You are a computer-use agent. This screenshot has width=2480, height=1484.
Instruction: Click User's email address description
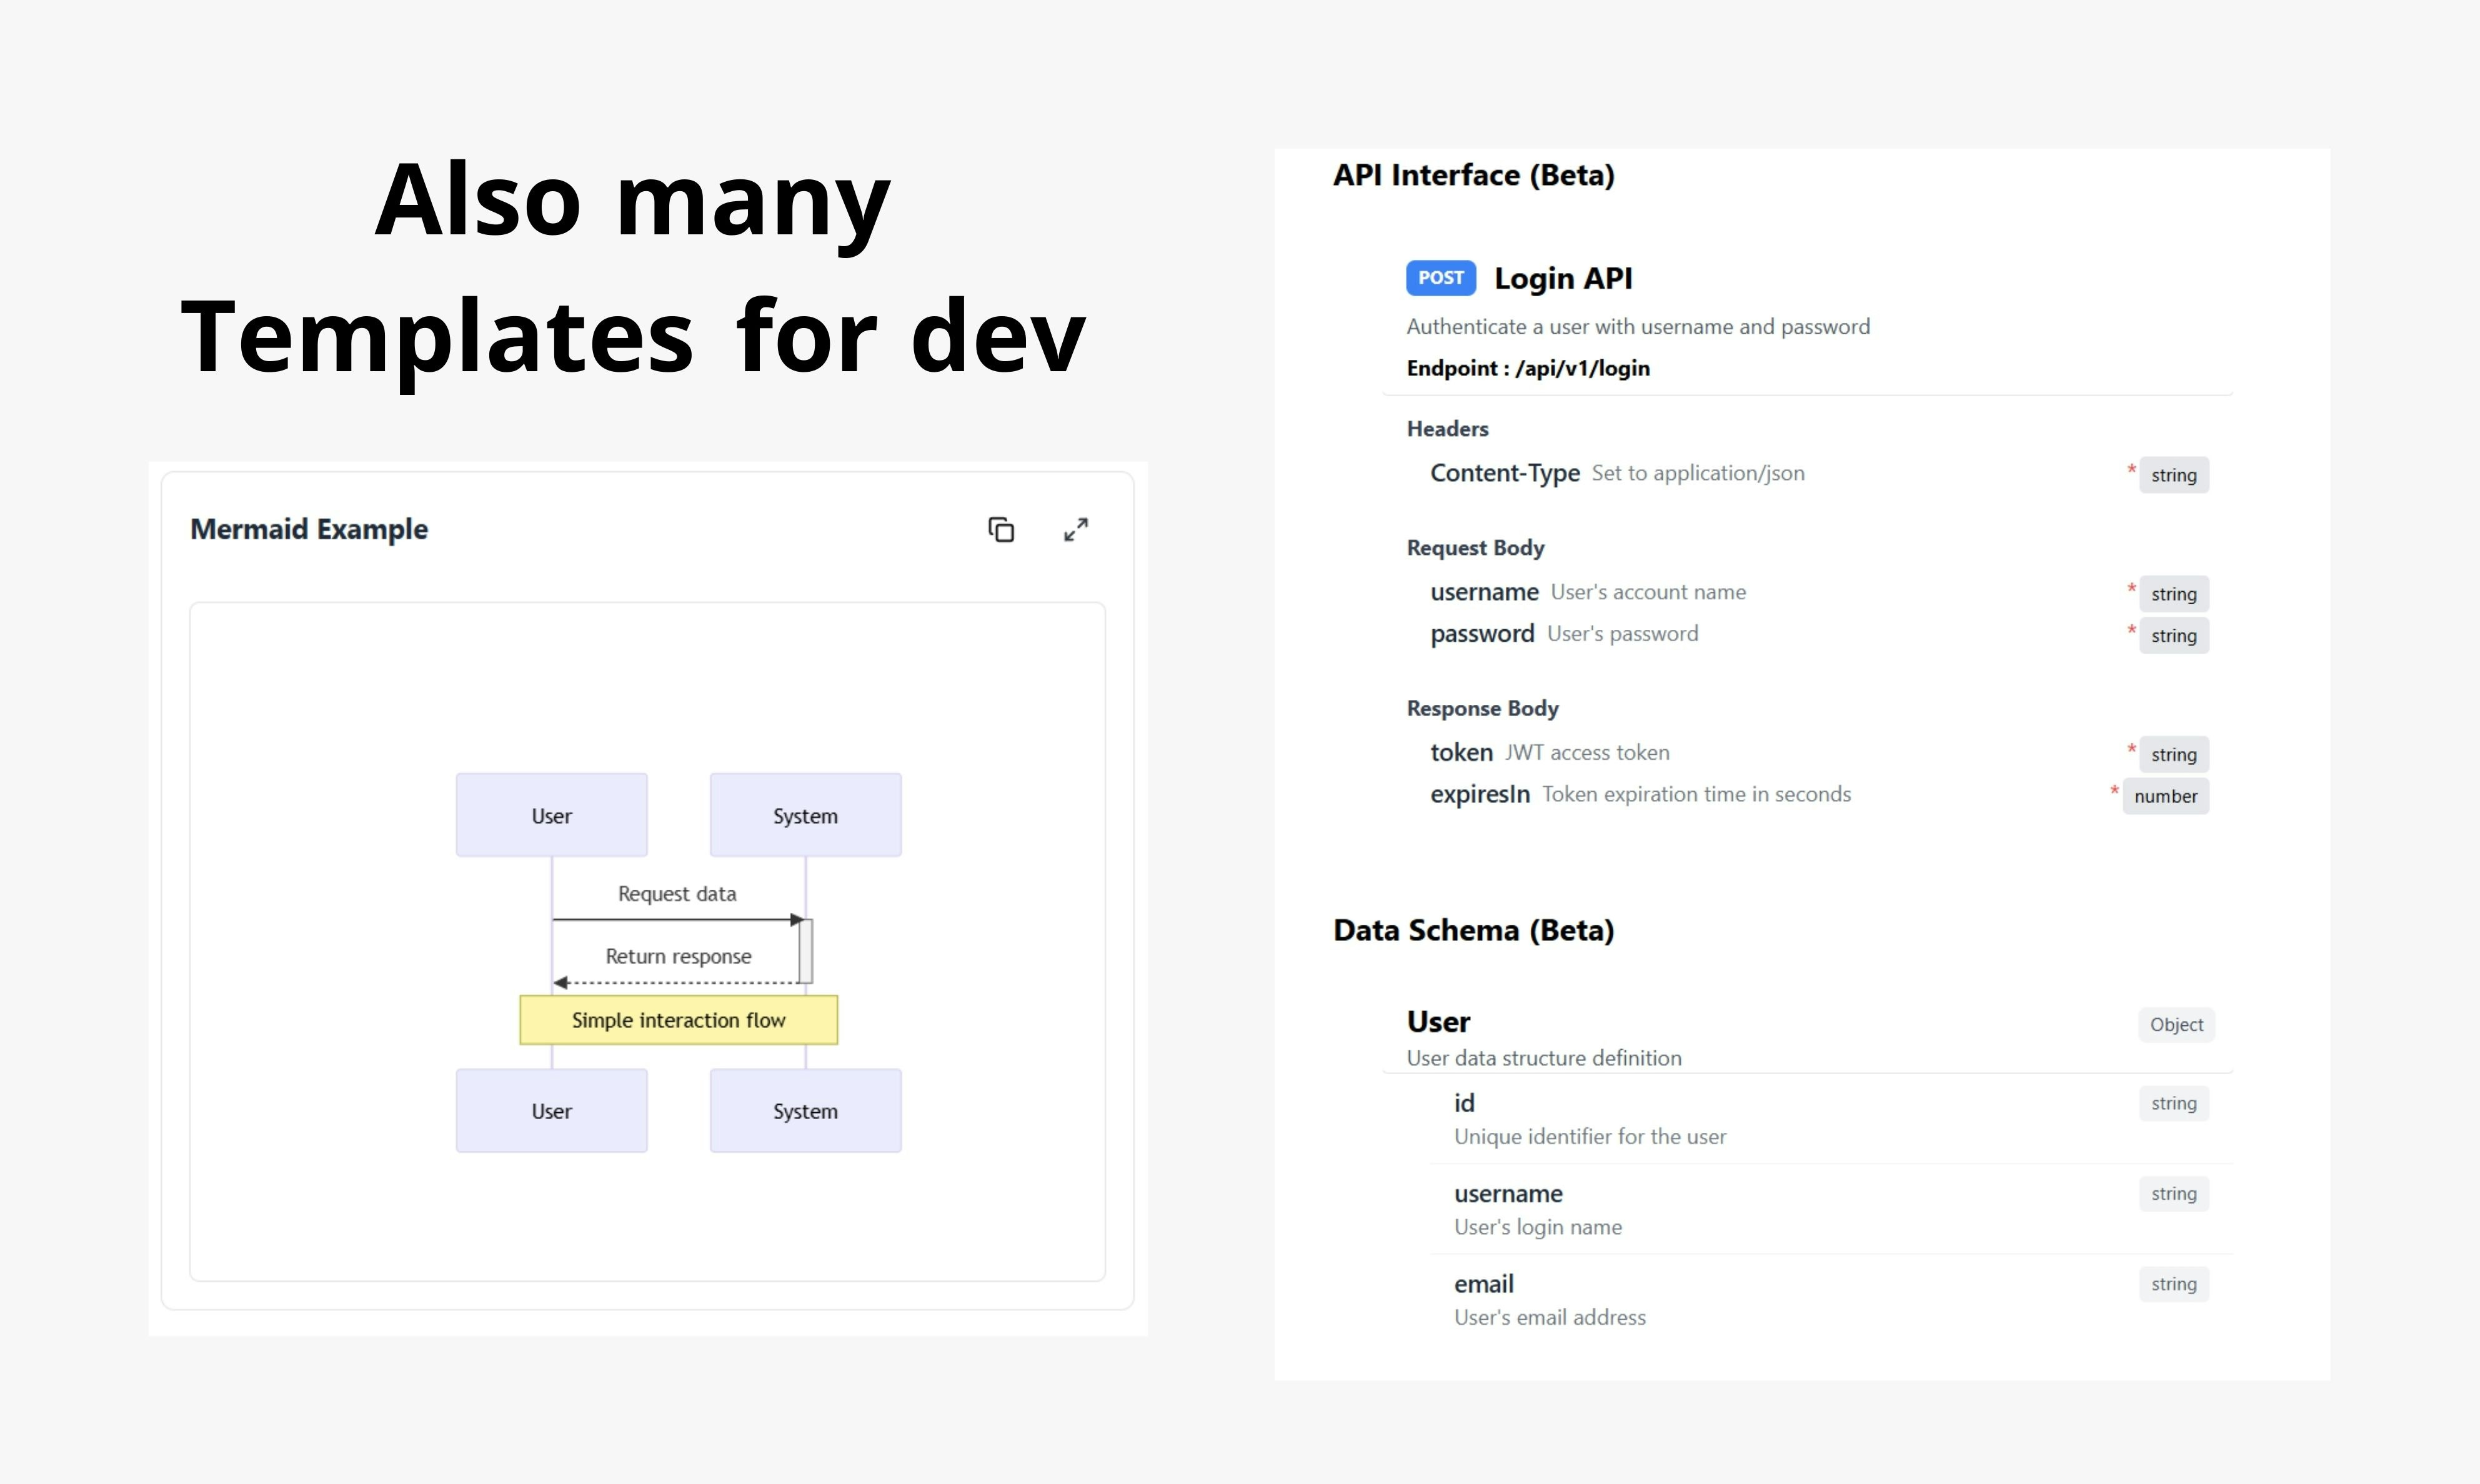pos(1550,1318)
